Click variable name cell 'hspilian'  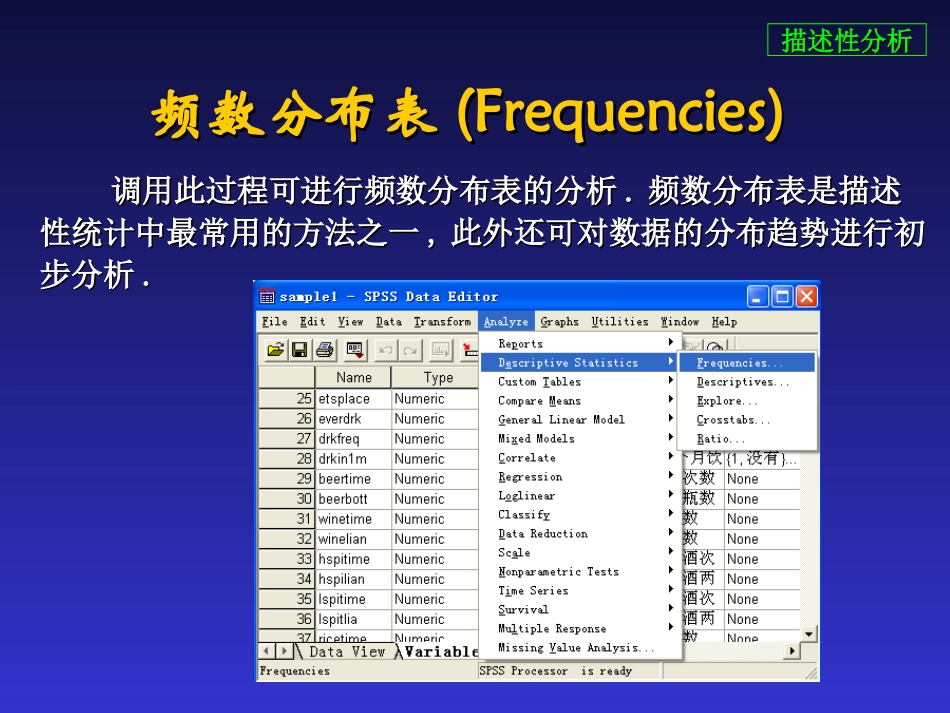[353, 579]
